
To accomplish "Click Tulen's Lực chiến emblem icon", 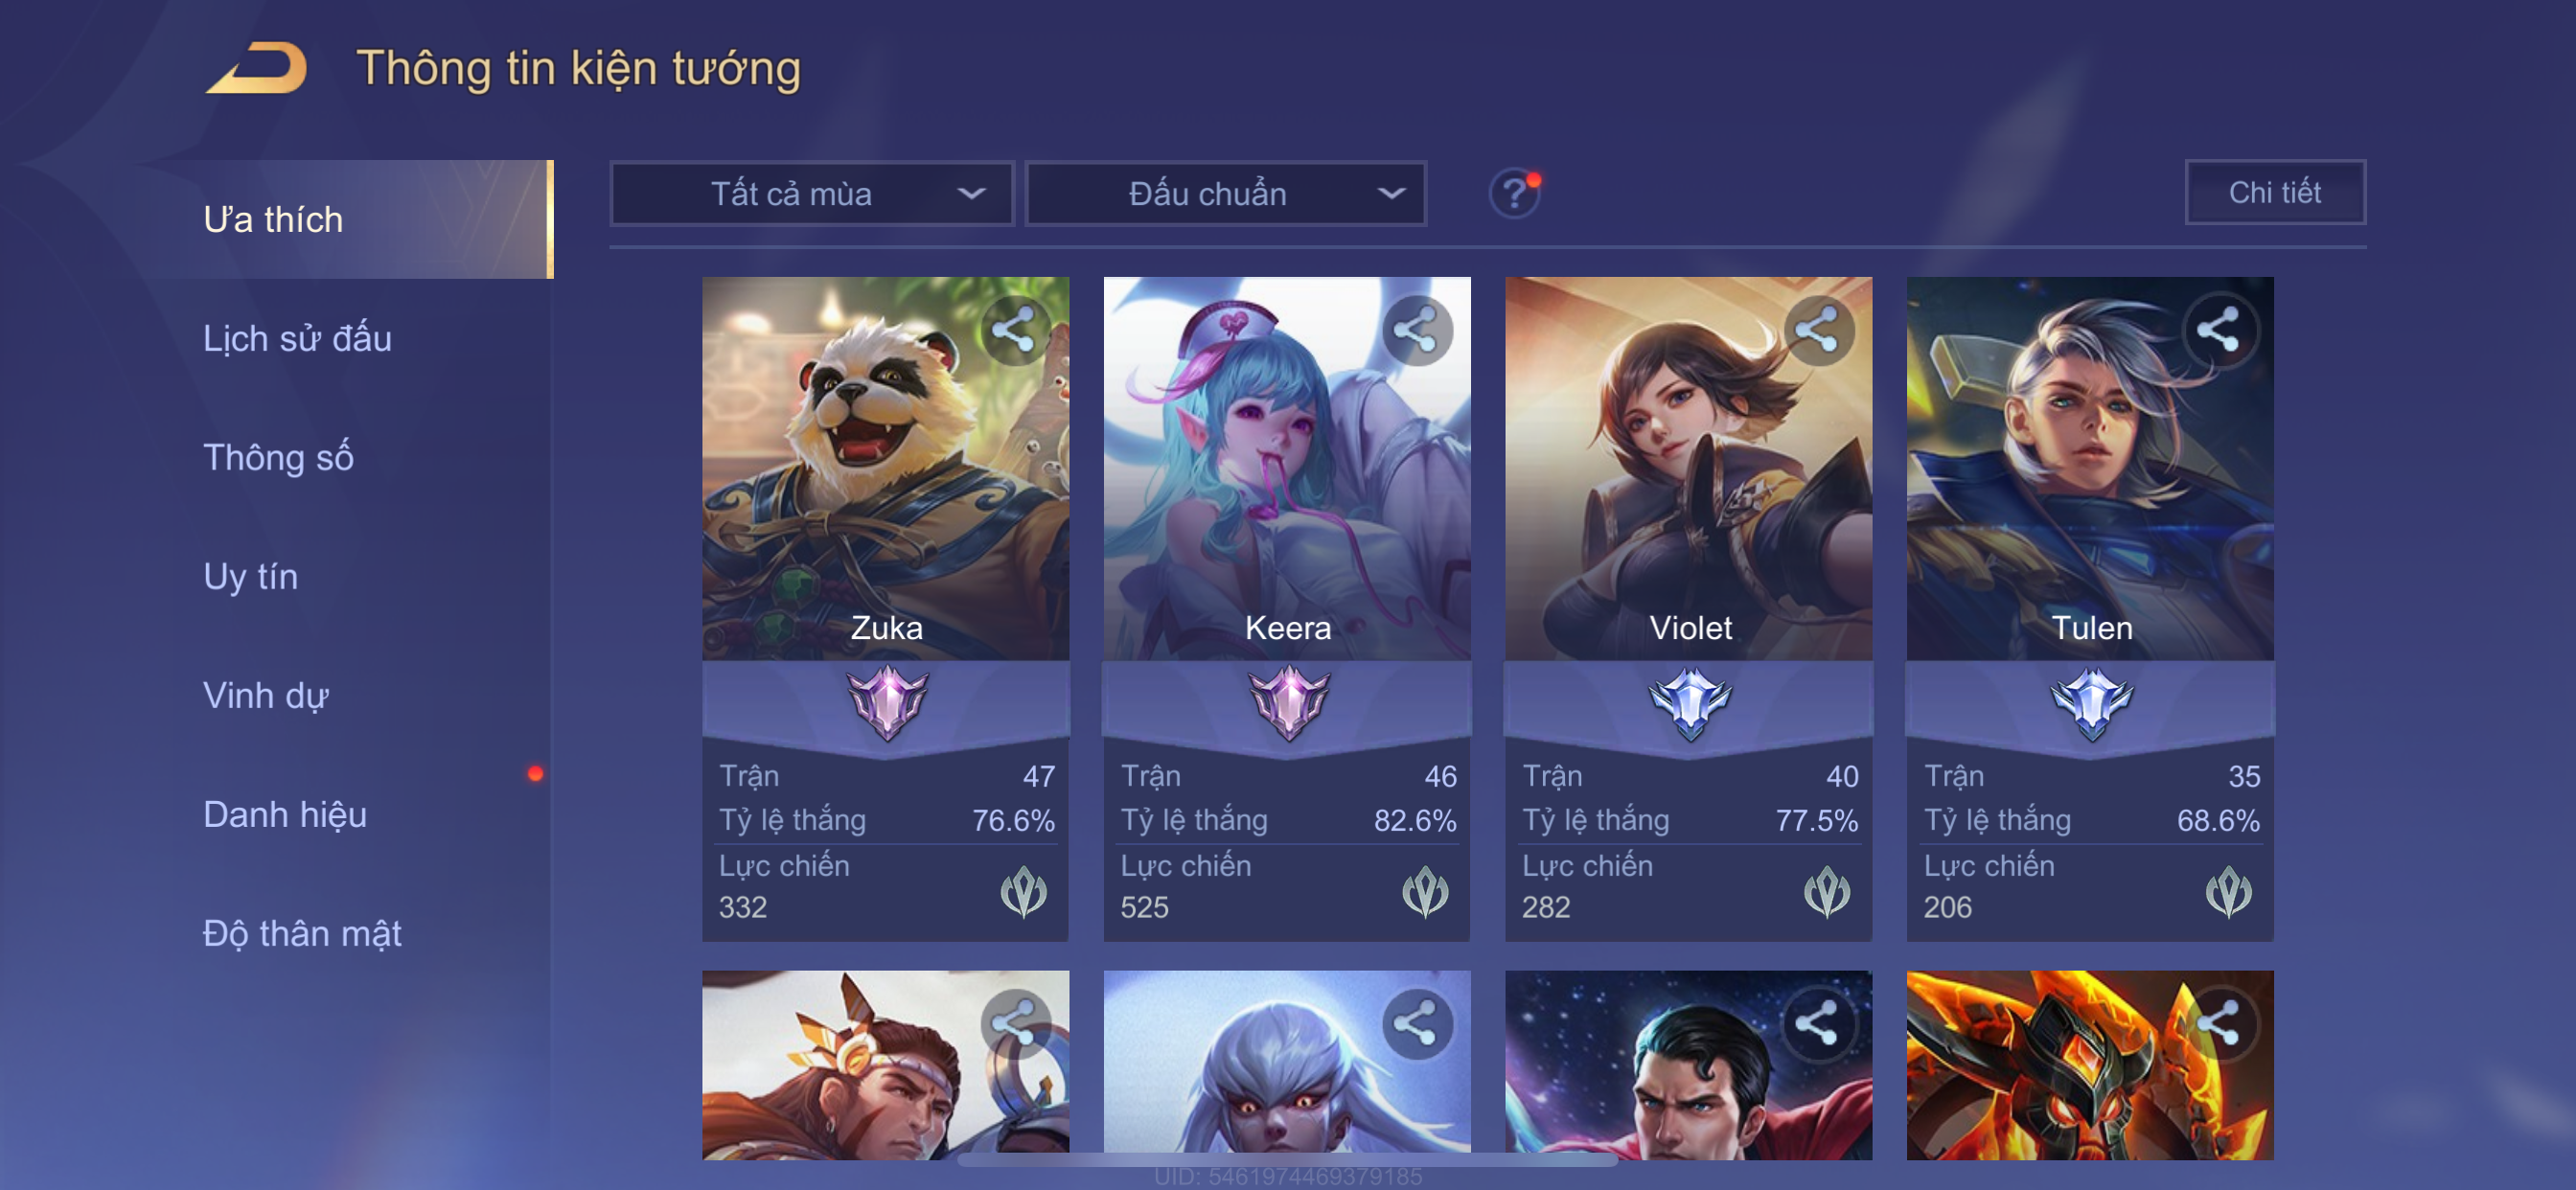I will (x=2228, y=891).
